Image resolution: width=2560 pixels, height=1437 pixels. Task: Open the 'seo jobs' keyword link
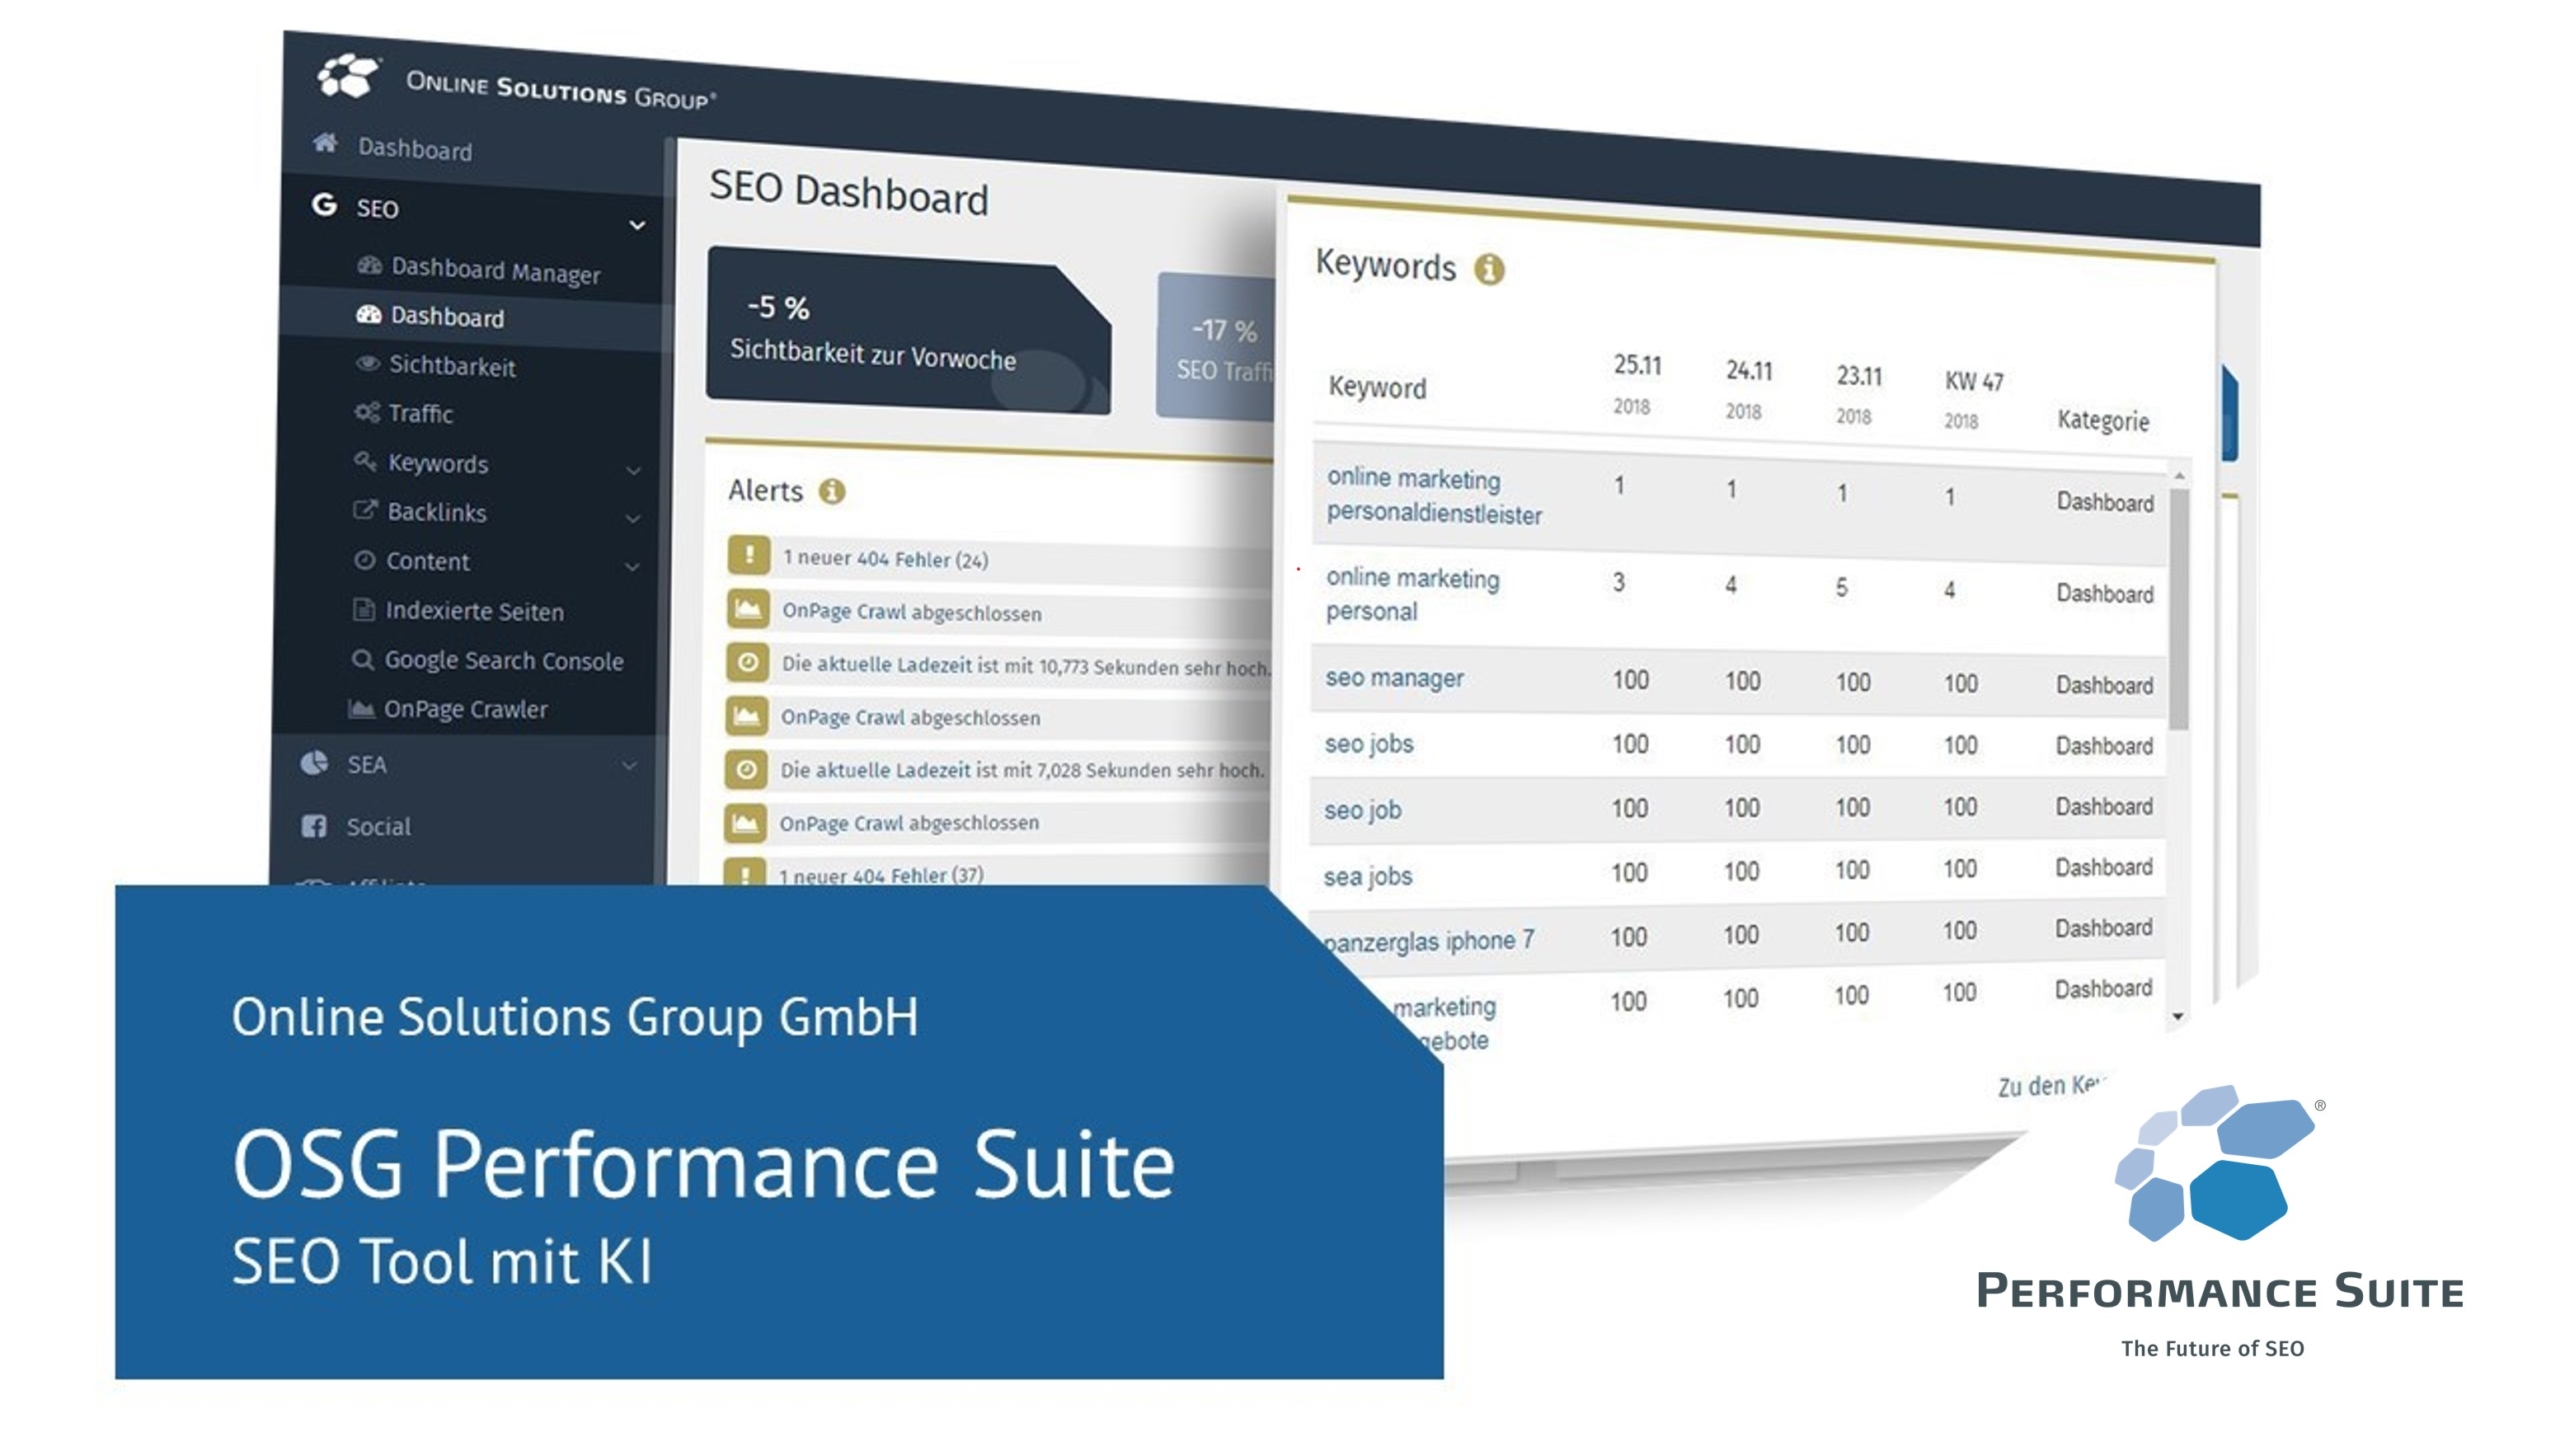pos(1368,744)
